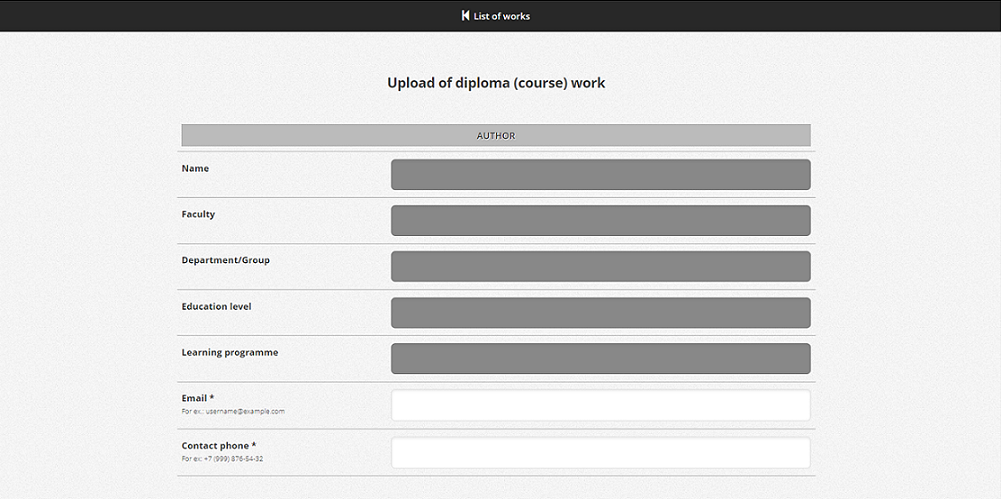Click the Department/Group disabled field
This screenshot has width=1001, height=499.
600,267
